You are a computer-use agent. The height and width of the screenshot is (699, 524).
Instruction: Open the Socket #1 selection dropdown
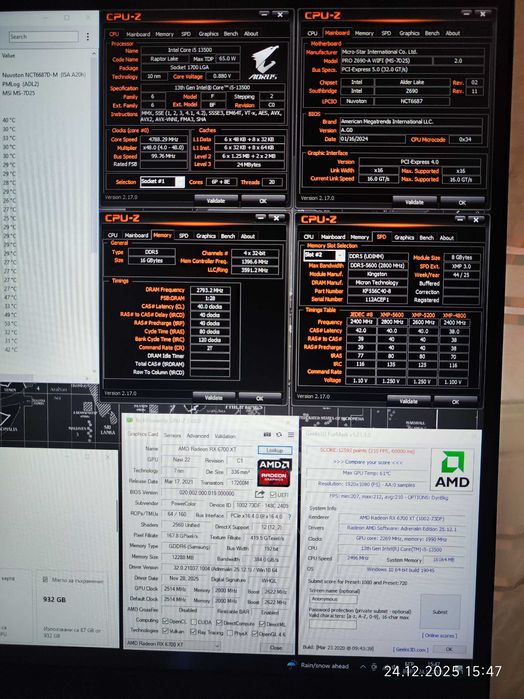(162, 181)
